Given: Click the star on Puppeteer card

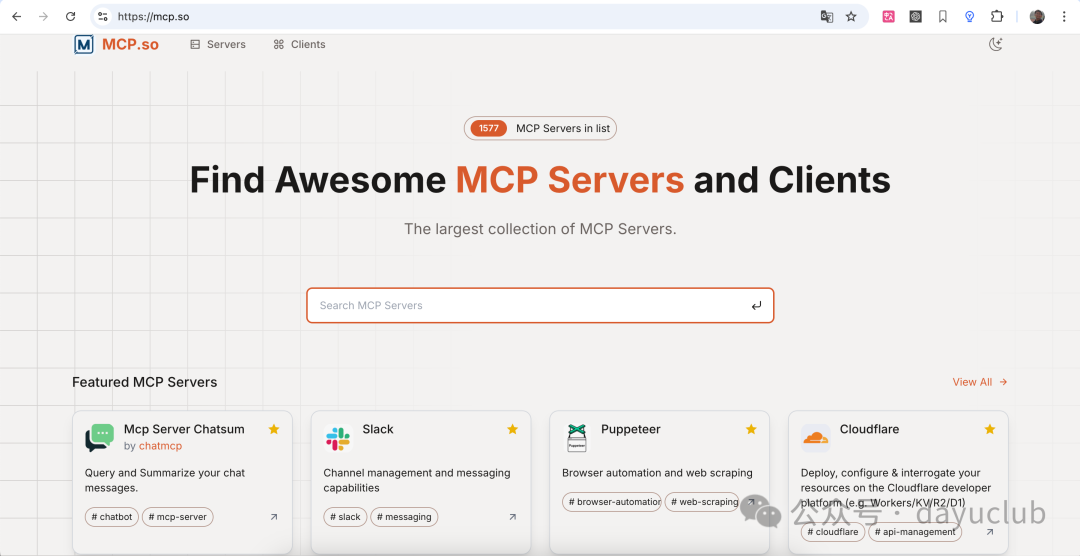Looking at the screenshot, I should 751,429.
